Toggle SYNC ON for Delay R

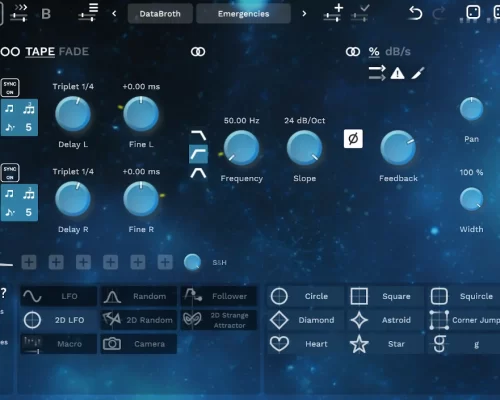(x=10, y=173)
